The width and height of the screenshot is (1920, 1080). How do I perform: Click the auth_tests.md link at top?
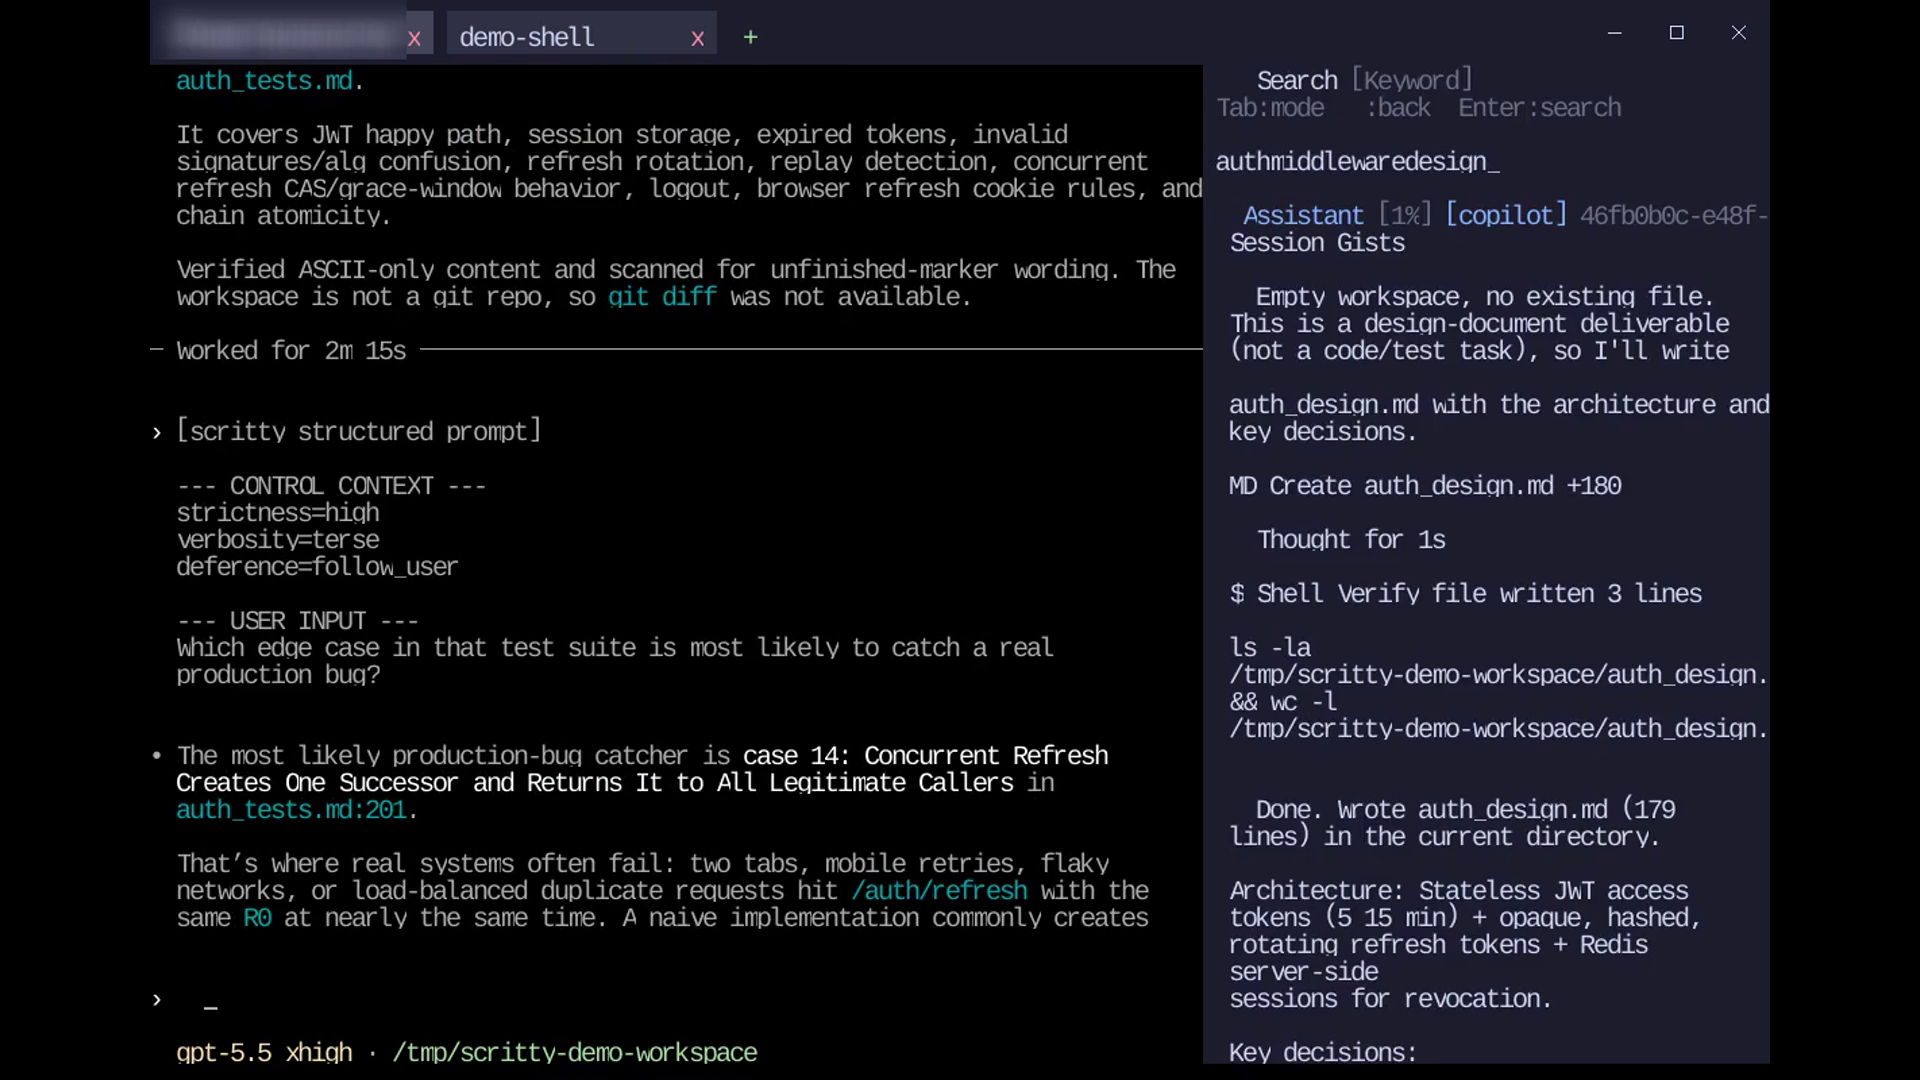tap(264, 81)
